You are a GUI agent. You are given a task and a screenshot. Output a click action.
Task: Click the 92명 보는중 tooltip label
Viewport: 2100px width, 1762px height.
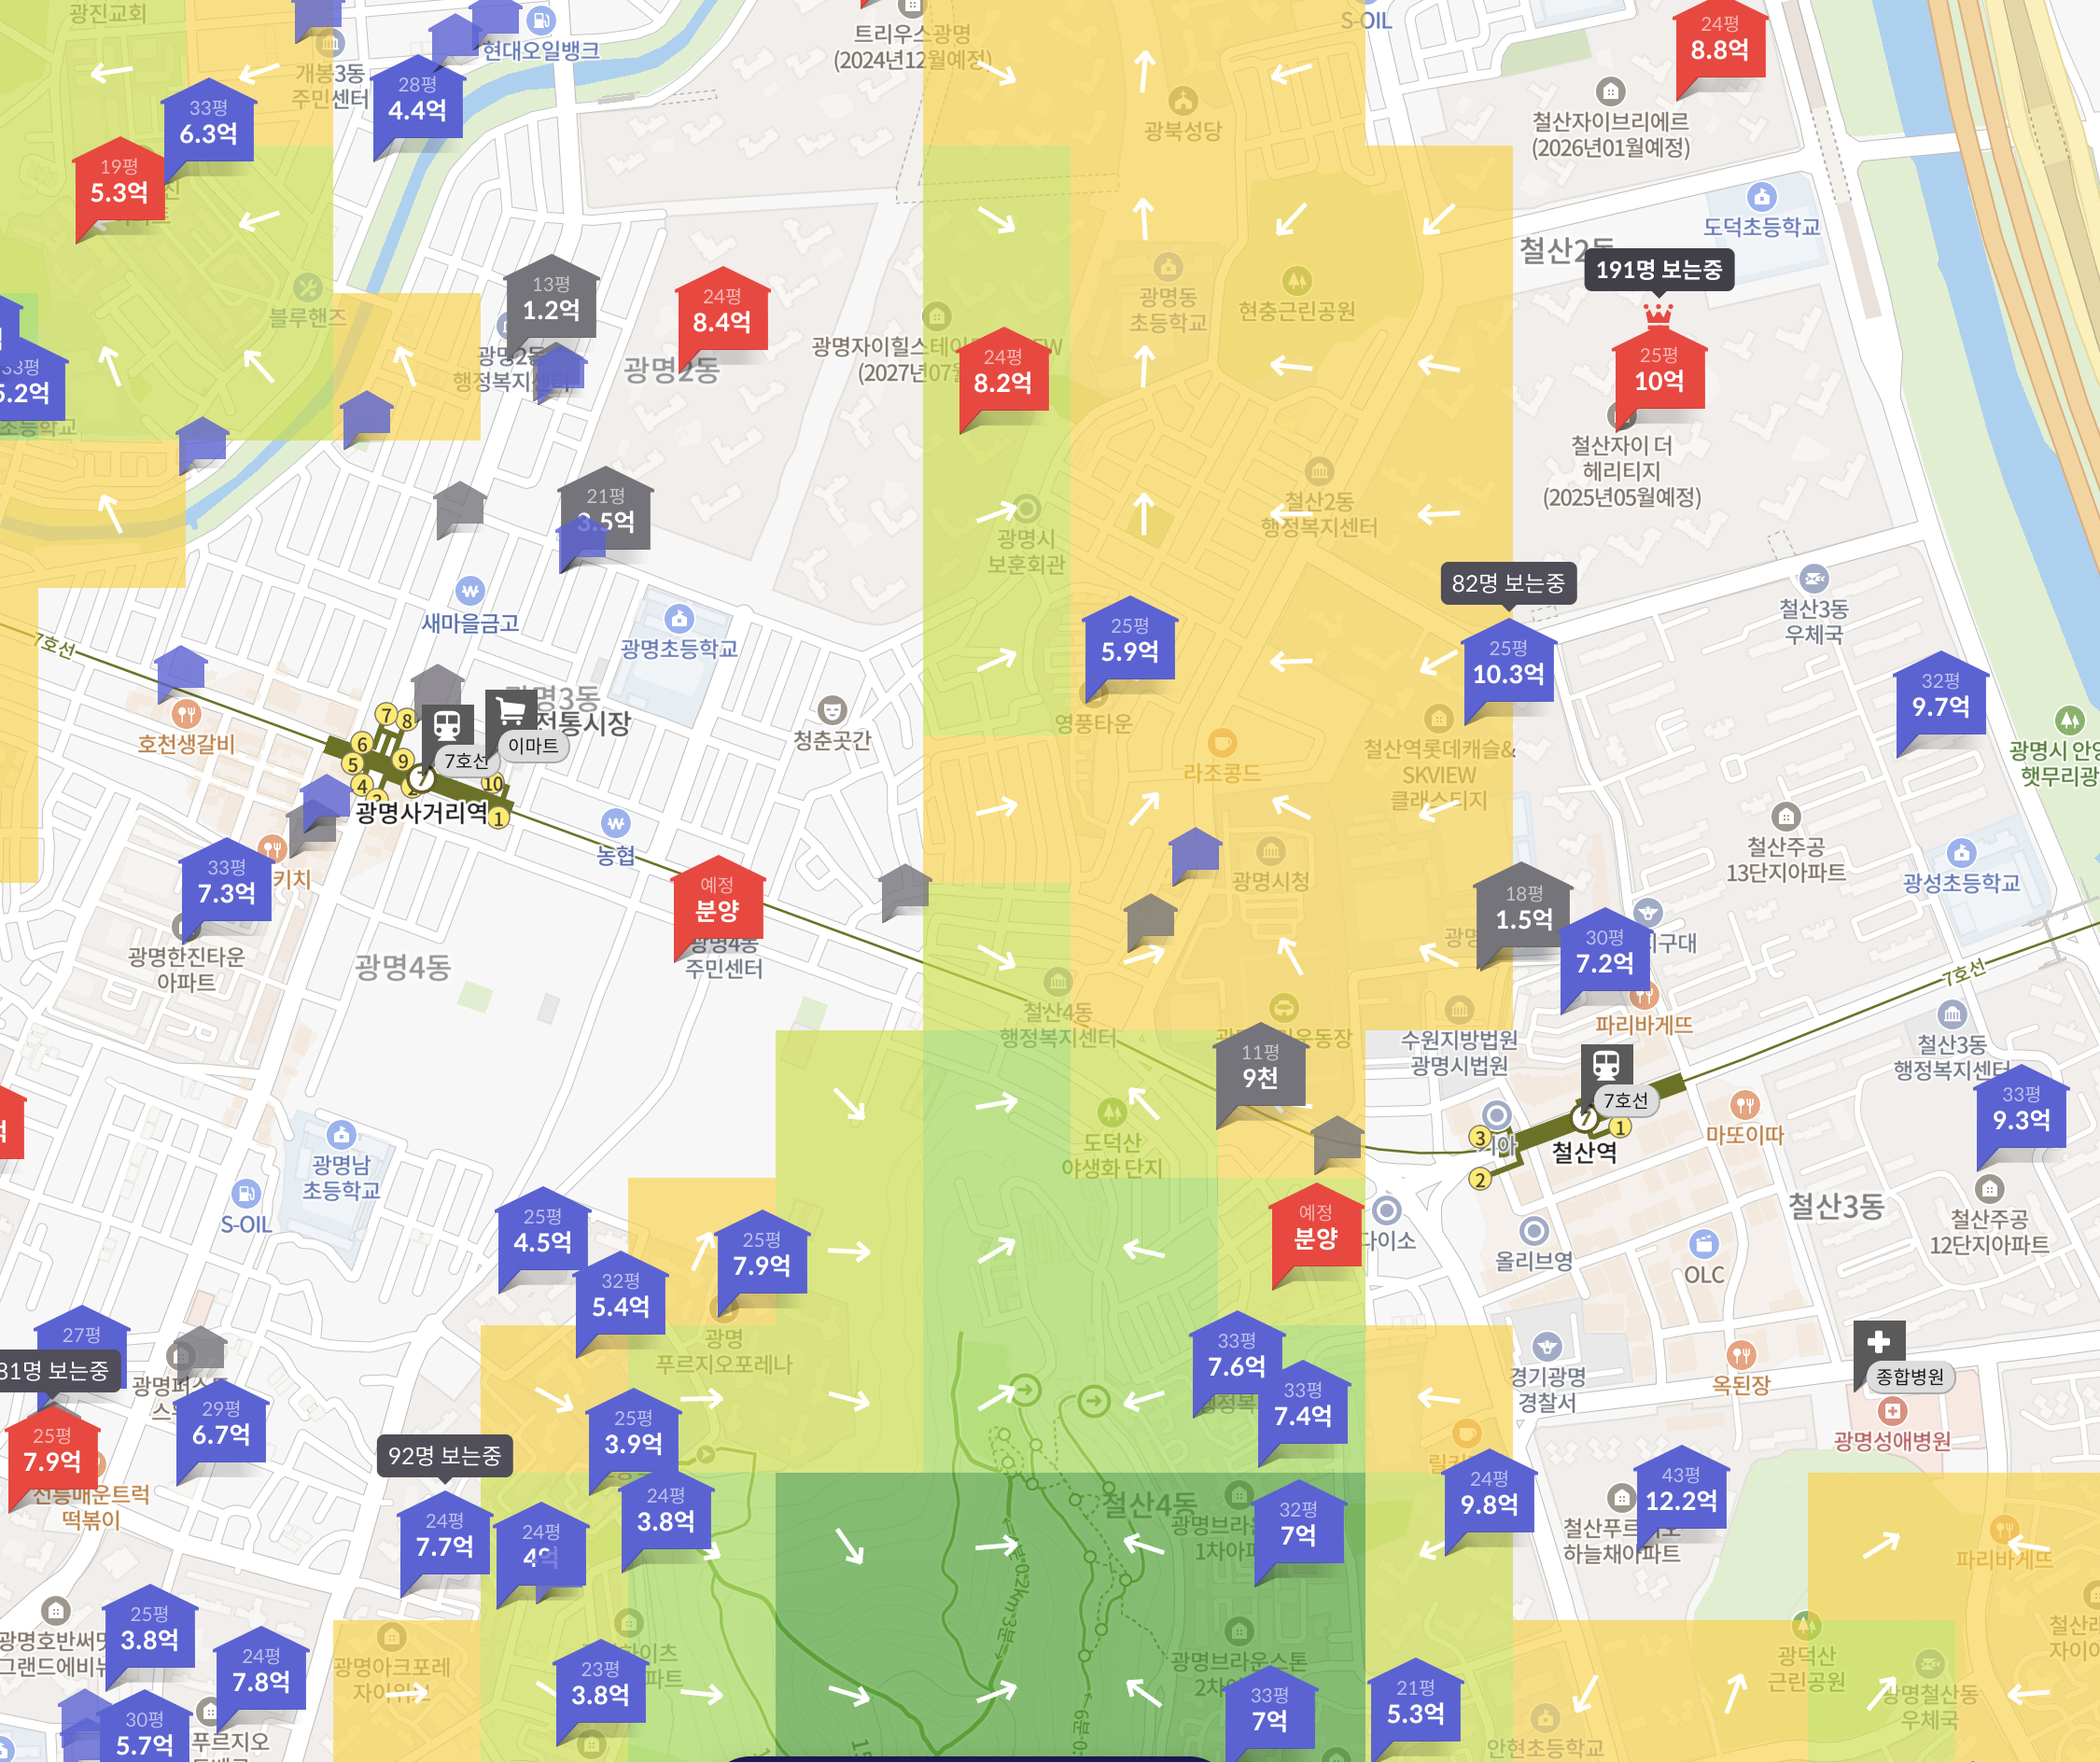point(444,1455)
